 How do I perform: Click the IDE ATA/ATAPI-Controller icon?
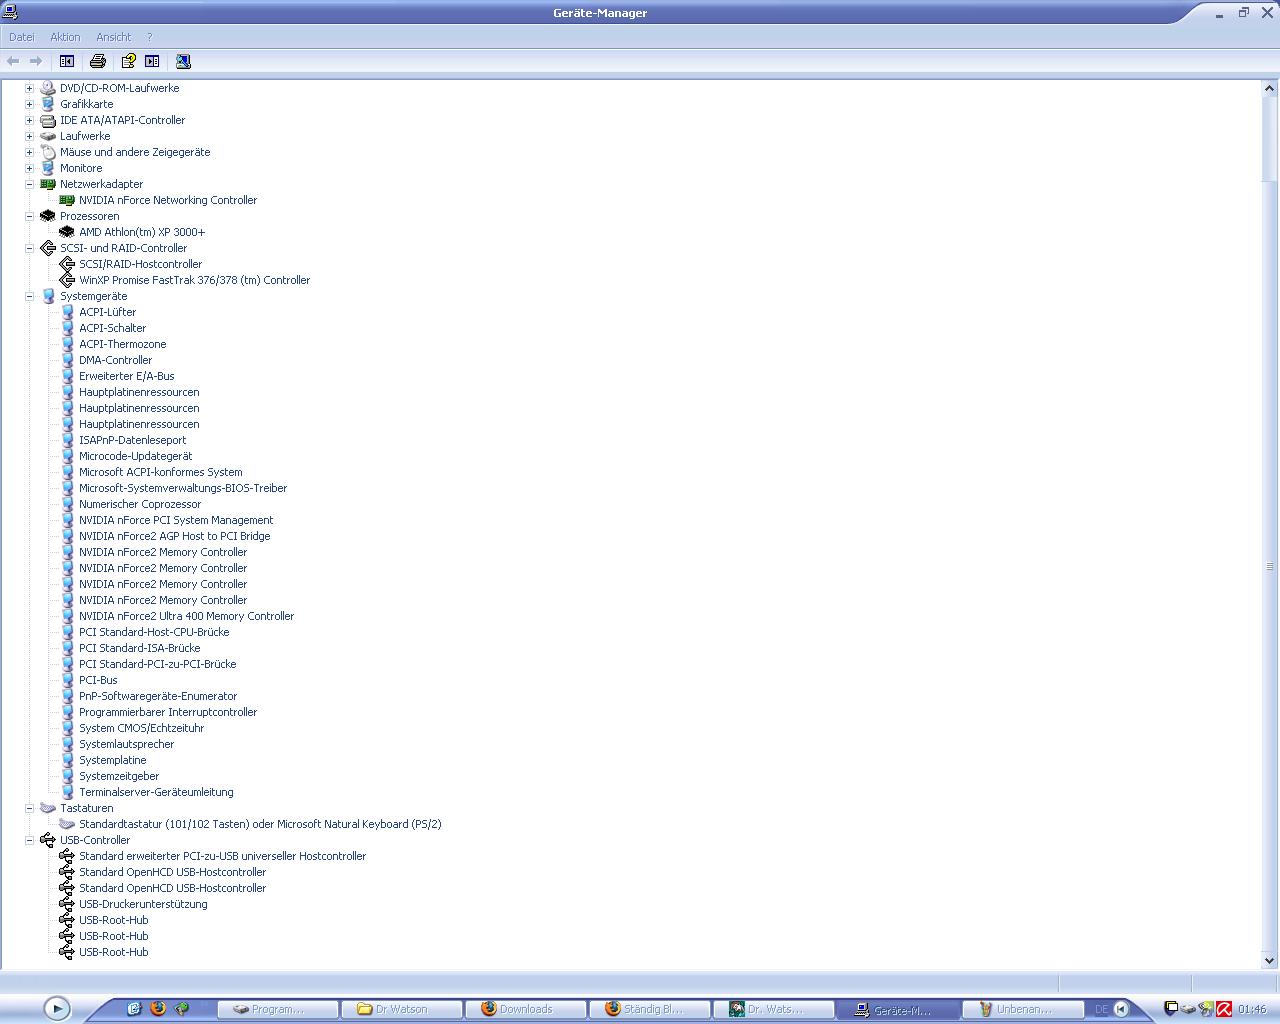[x=47, y=120]
